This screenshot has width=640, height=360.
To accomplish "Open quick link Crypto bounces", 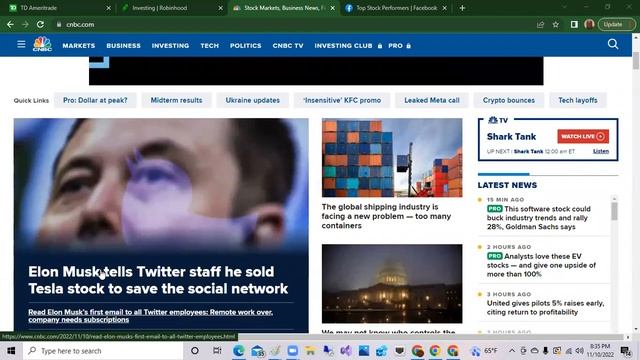I will [509, 100].
